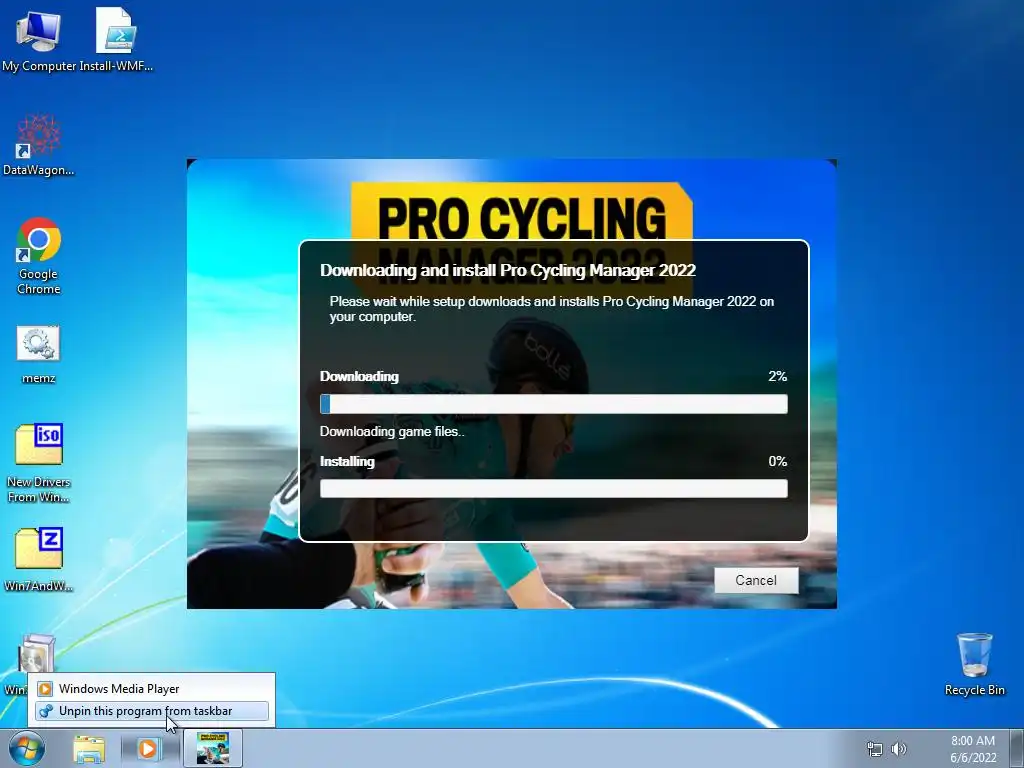The image size is (1024, 768).
Task: Open the volume speaker tray icon
Action: [899, 749]
